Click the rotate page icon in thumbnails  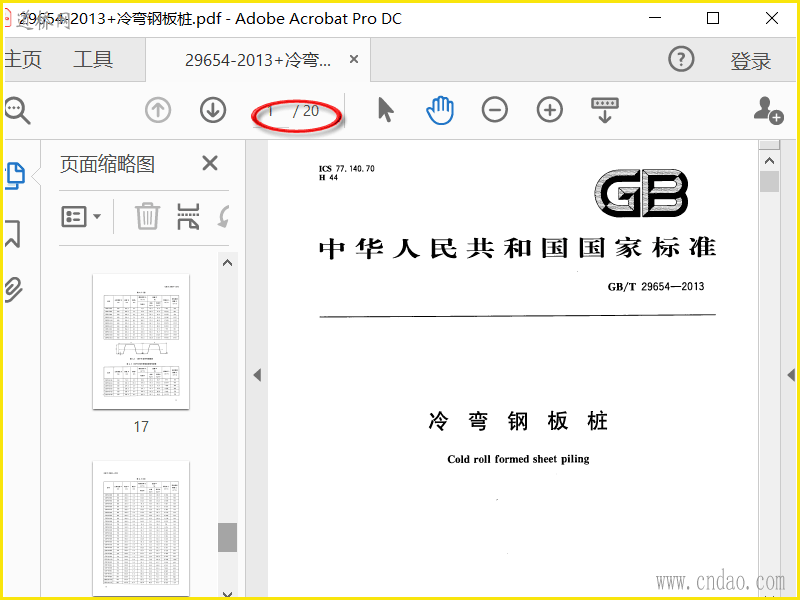[x=223, y=216]
